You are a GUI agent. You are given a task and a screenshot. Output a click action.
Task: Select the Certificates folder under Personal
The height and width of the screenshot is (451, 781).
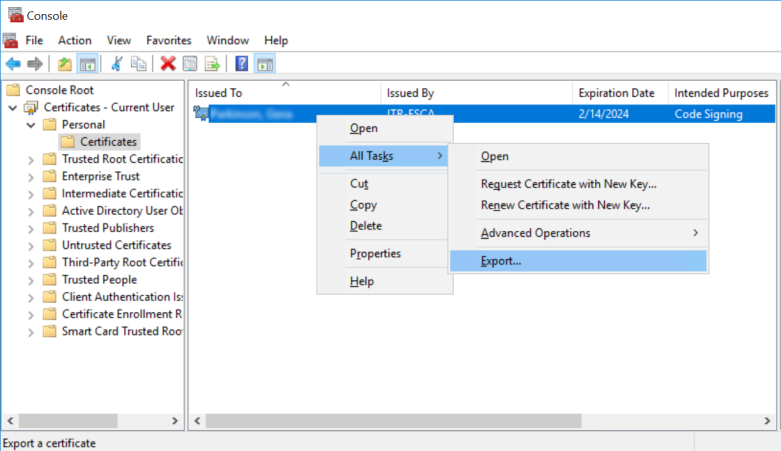click(x=100, y=142)
